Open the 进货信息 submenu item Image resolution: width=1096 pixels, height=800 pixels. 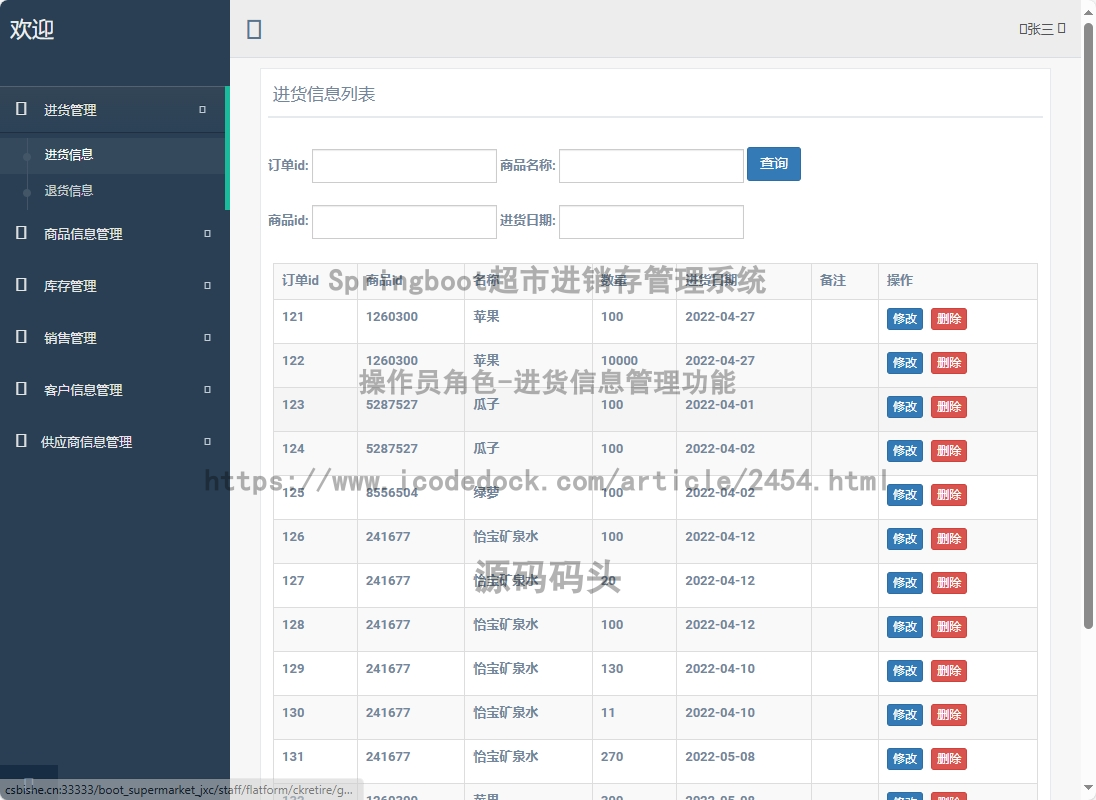click(68, 154)
